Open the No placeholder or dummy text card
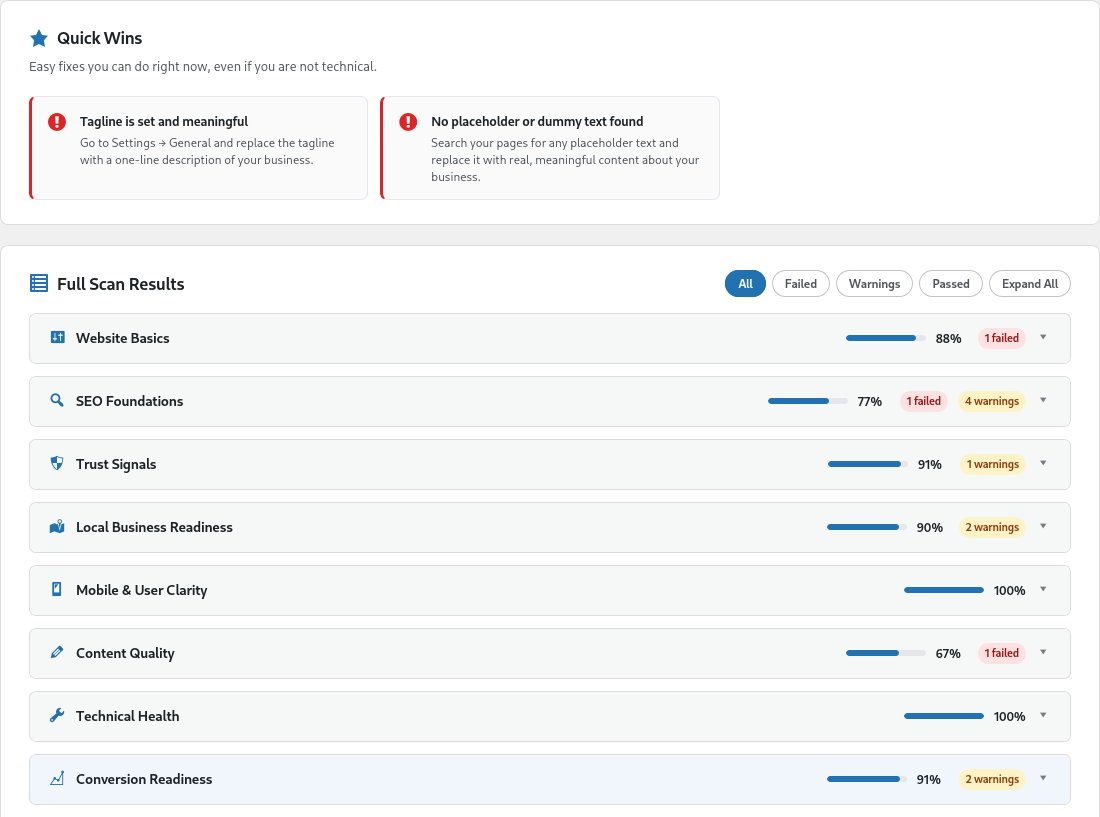 click(x=550, y=148)
